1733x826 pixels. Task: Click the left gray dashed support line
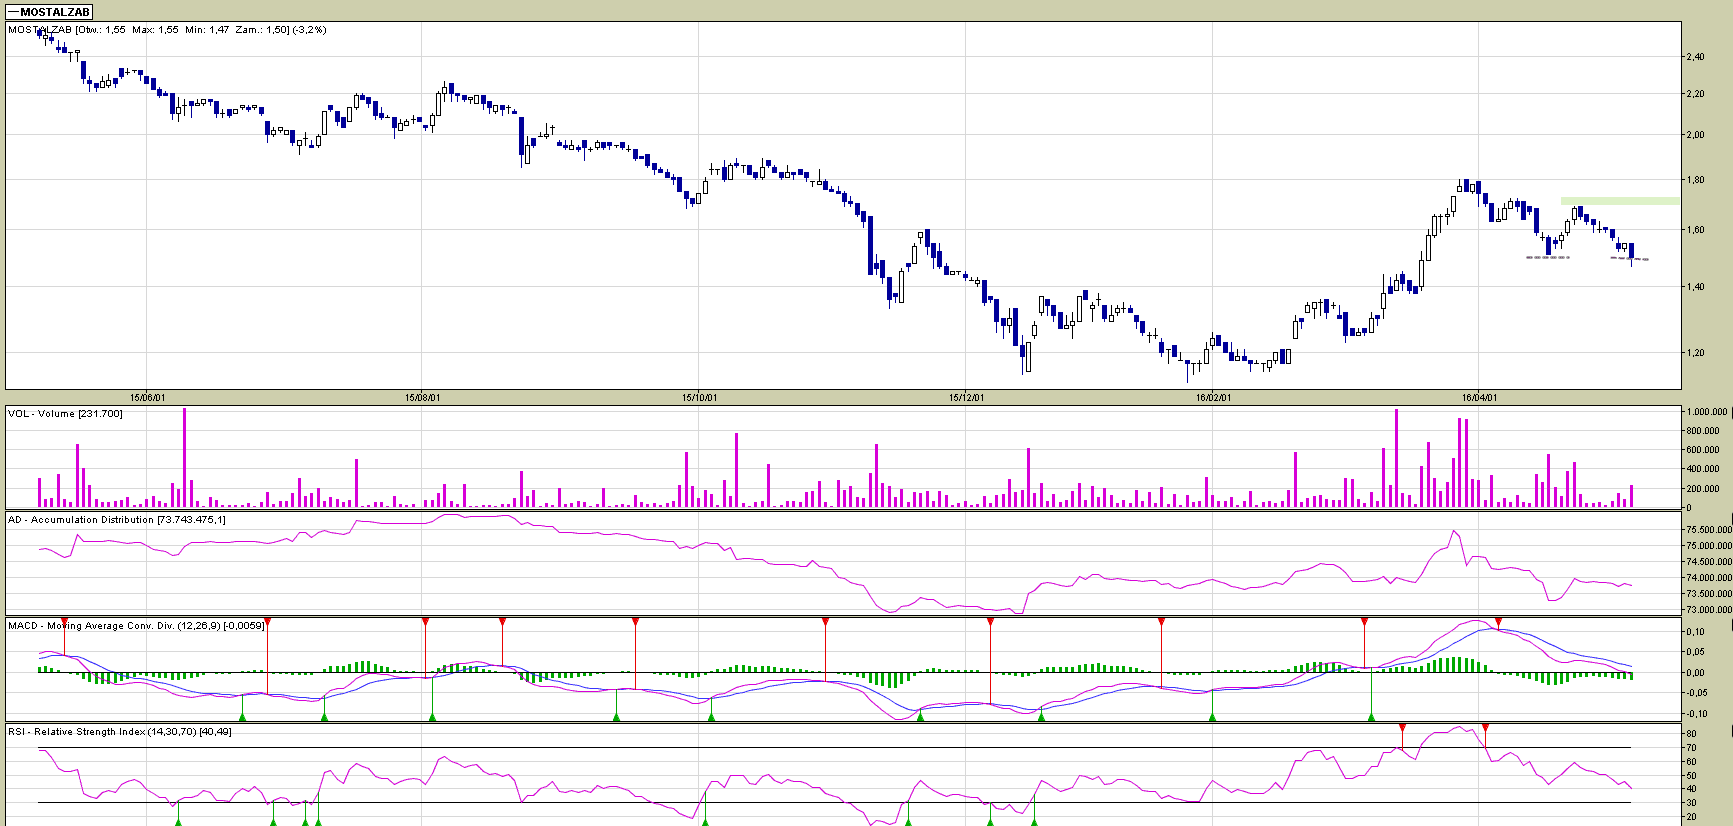click(x=1547, y=257)
